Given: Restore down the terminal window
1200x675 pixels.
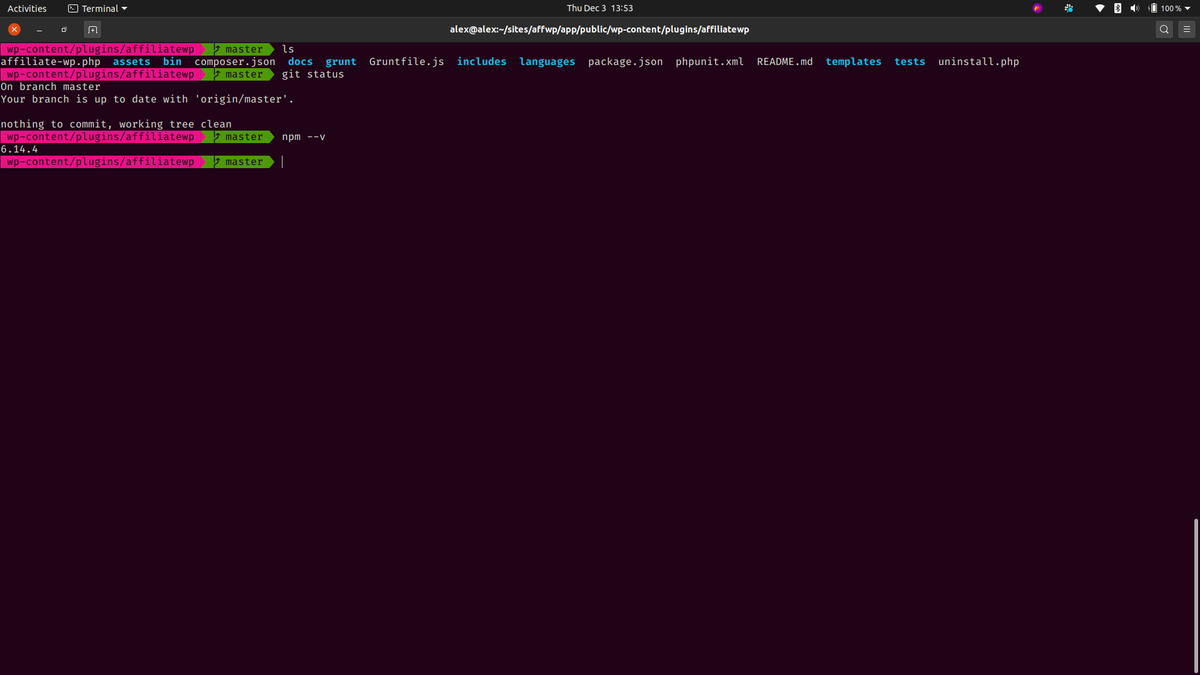Looking at the screenshot, I should (x=64, y=29).
